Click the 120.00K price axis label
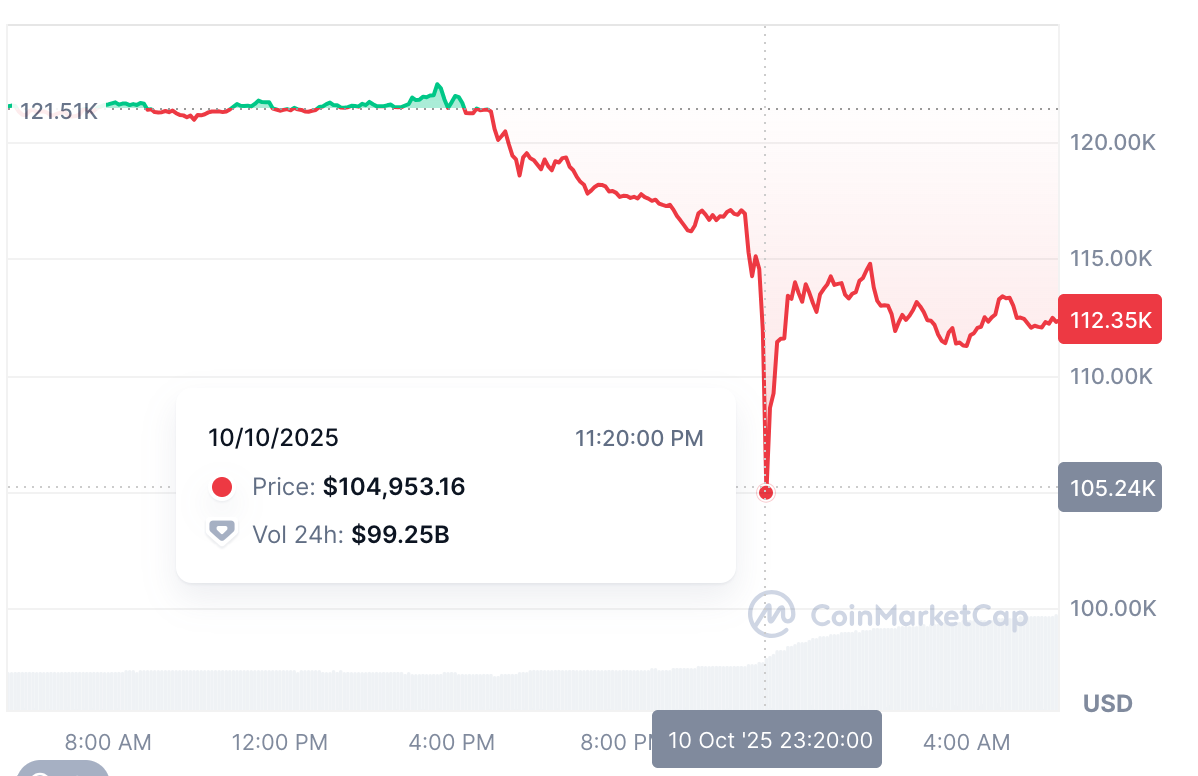This screenshot has height=776, width=1198. 1112,143
